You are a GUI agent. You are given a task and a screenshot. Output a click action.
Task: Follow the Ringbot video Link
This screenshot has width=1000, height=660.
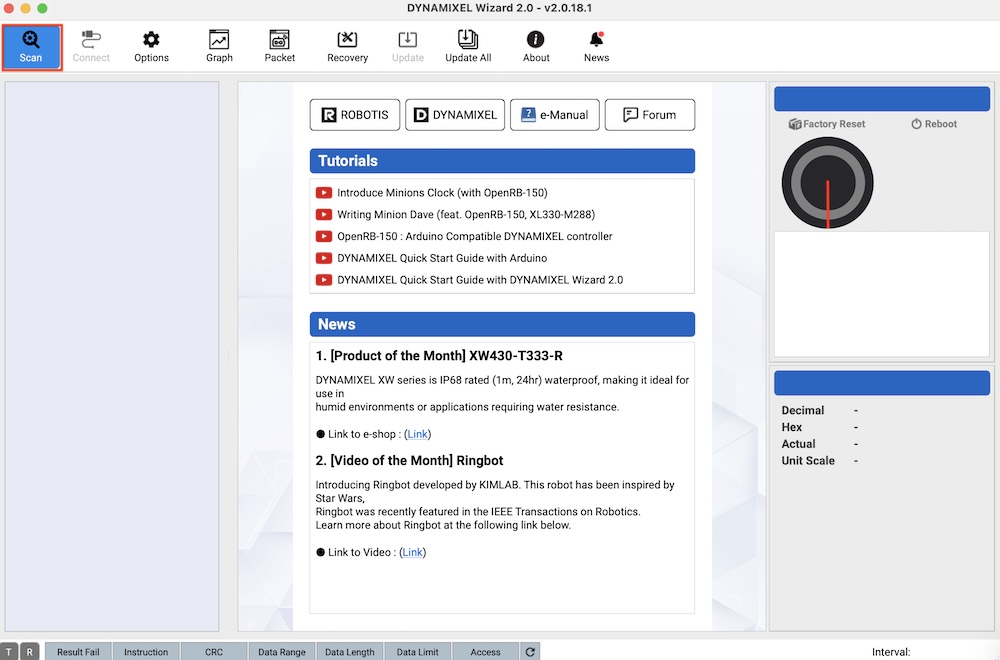point(412,553)
